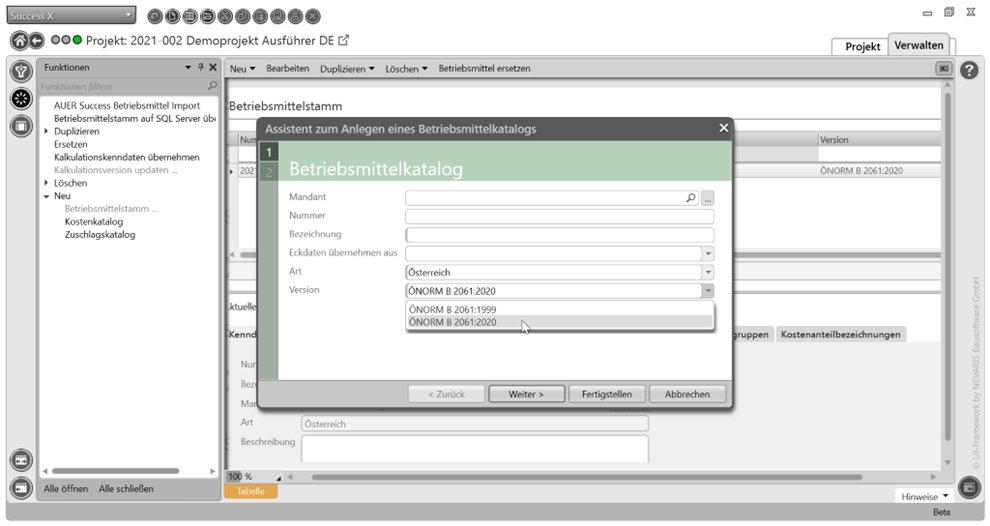Click the funnel filter sidebar icon
The image size is (990, 526).
(21, 71)
